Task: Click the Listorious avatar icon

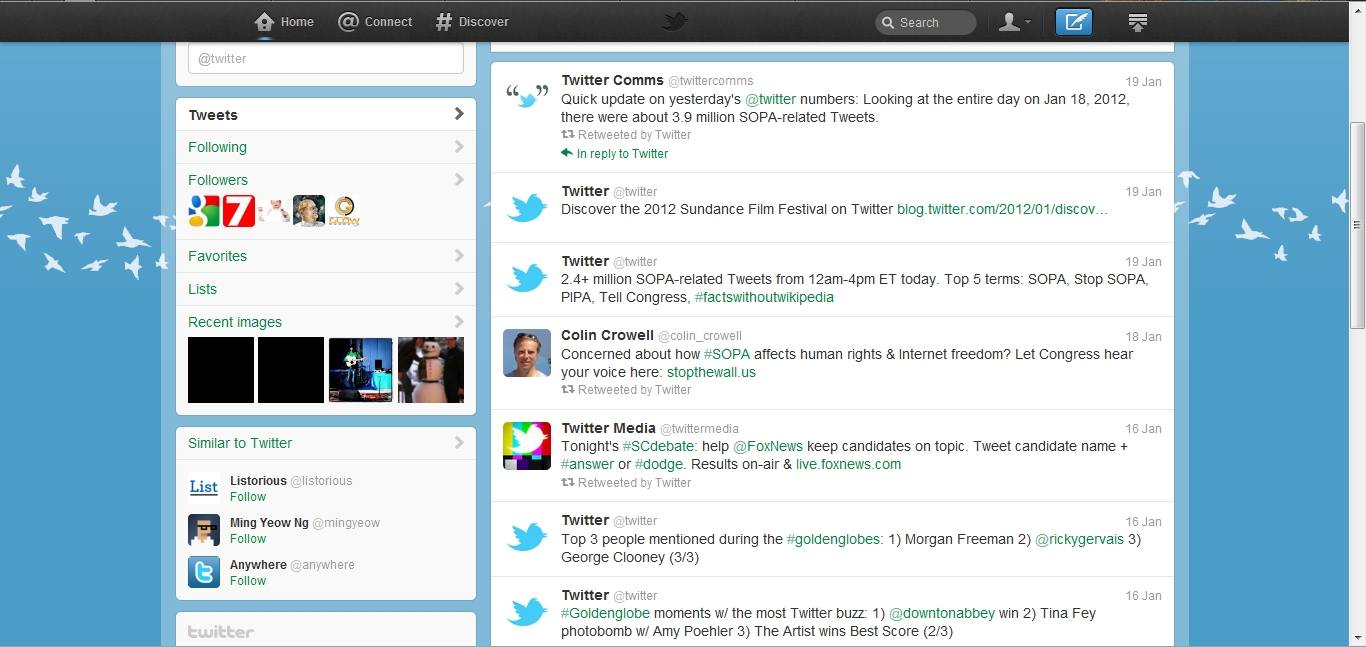Action: coord(204,488)
